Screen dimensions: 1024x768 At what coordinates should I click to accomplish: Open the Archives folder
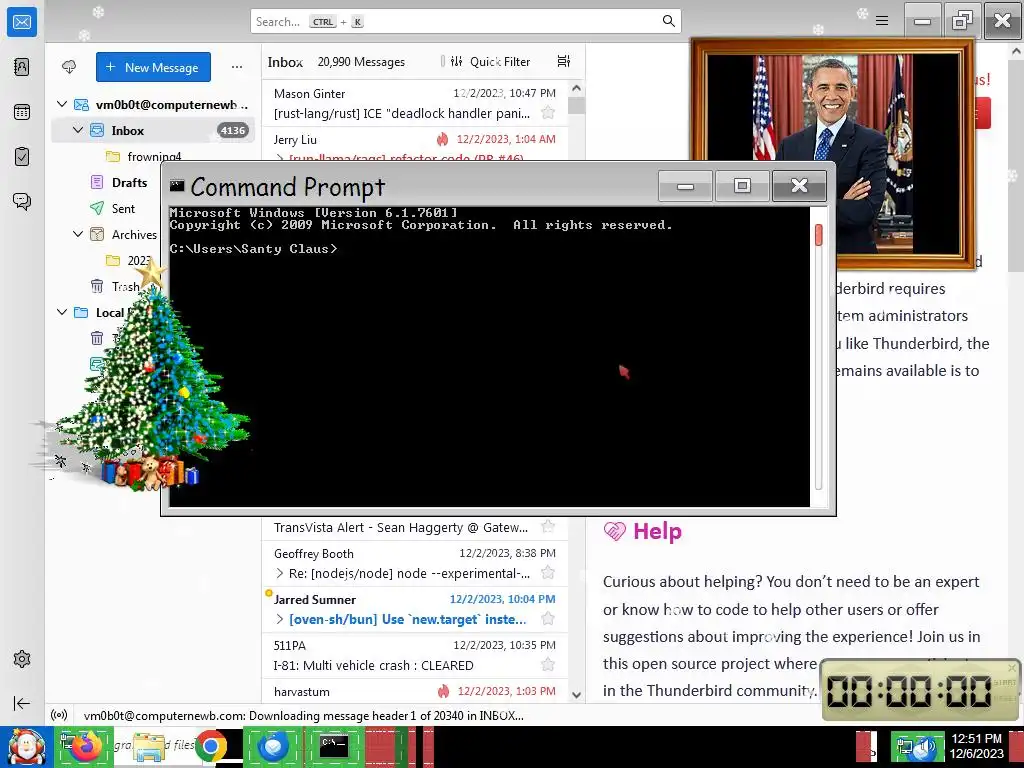click(x=134, y=234)
